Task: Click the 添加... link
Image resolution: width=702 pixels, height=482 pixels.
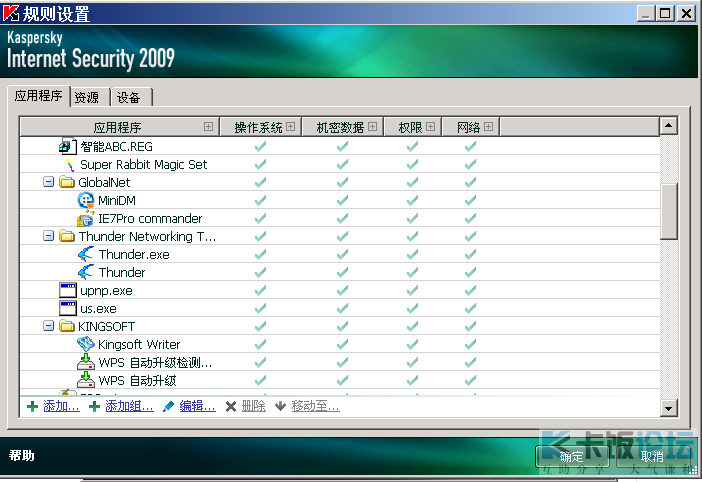Action: tap(61, 406)
